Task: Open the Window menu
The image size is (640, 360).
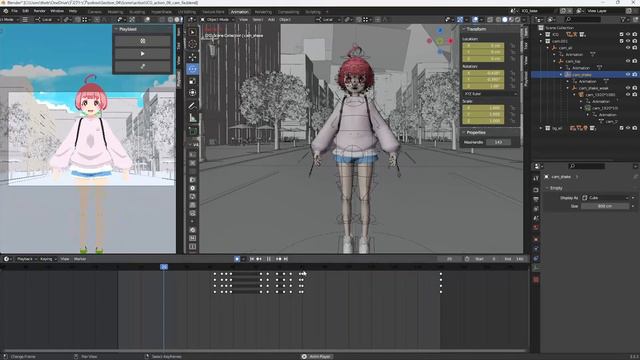Action: point(57,11)
